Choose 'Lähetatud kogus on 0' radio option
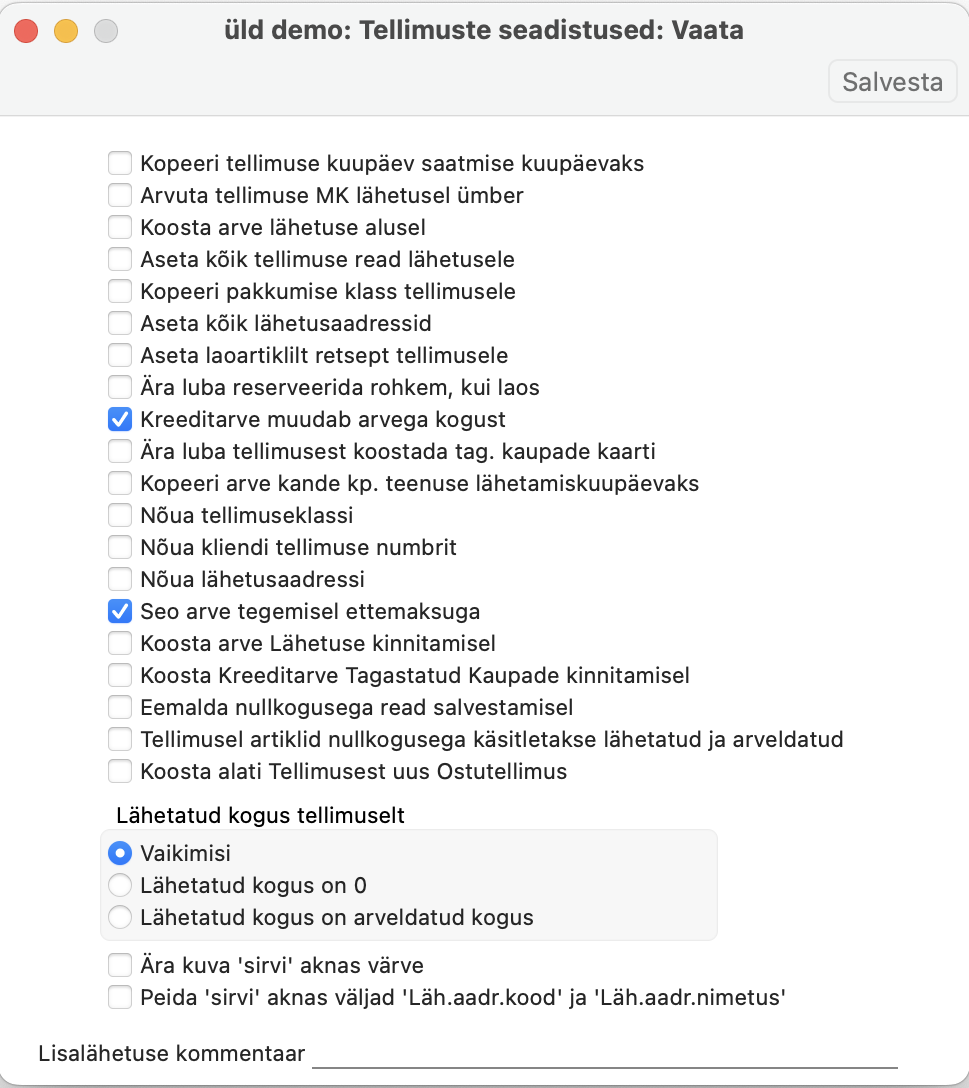969x1088 pixels. click(x=120, y=885)
